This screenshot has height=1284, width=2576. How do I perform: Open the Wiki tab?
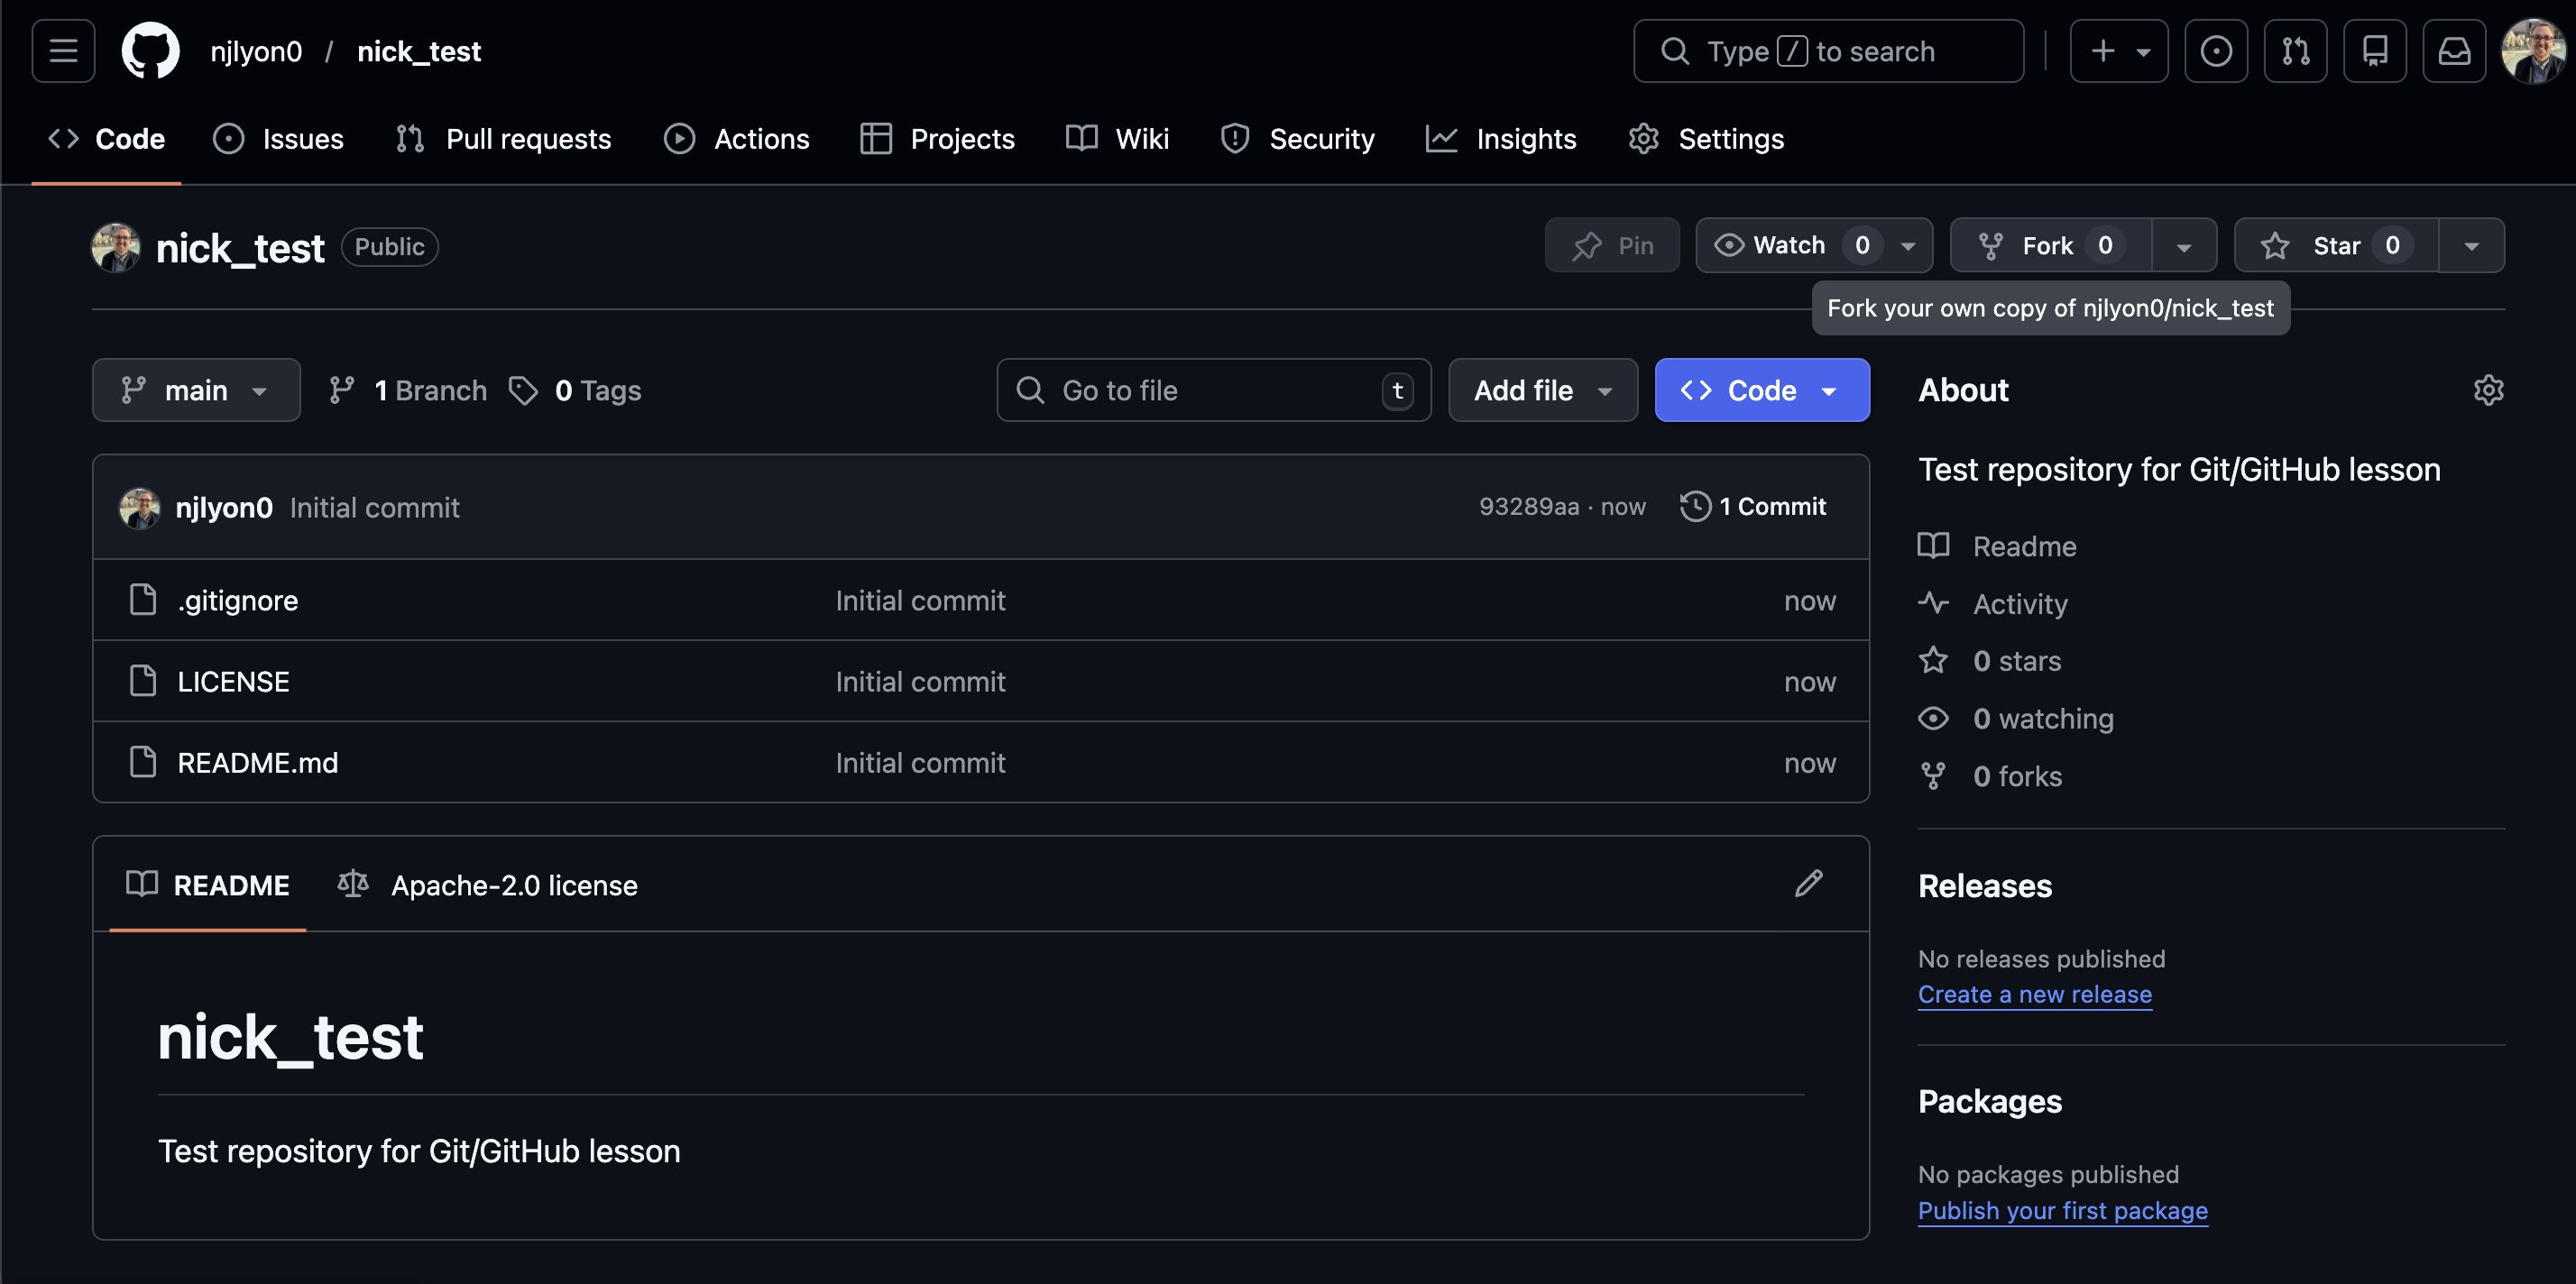[1117, 139]
